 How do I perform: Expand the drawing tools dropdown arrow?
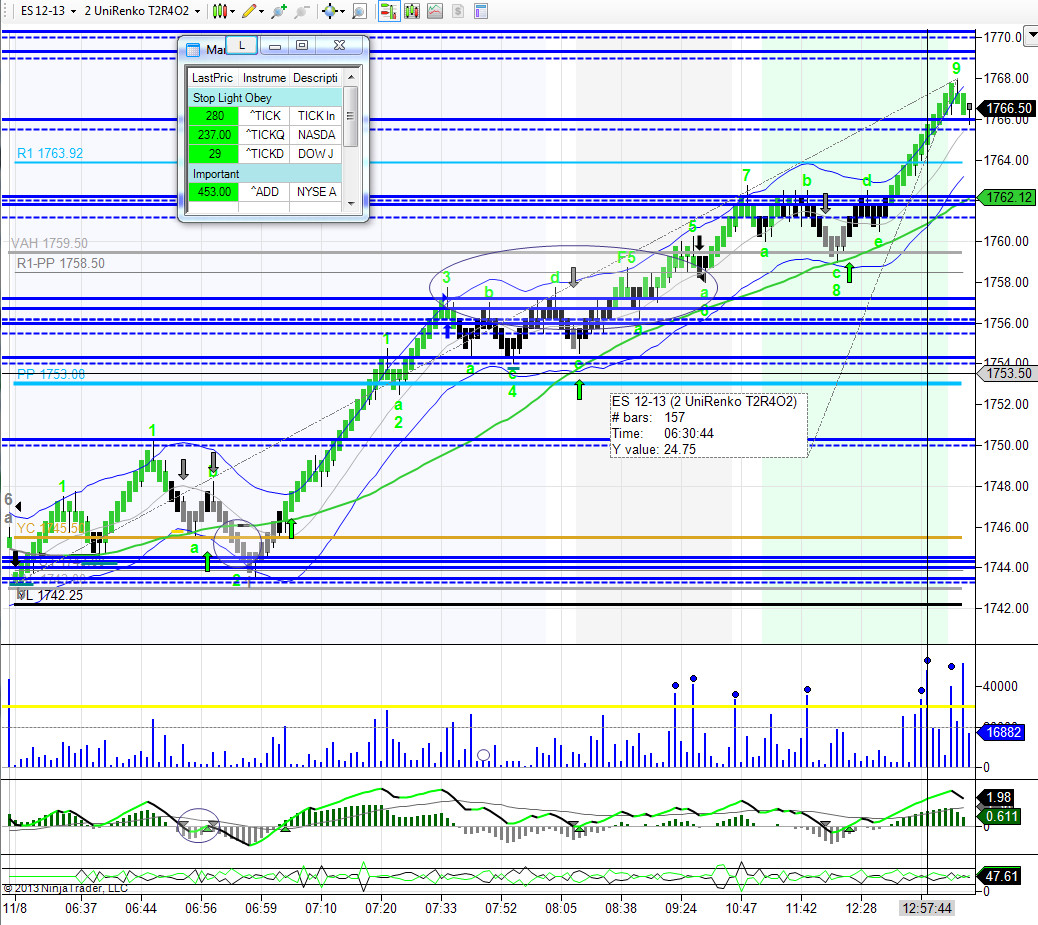pos(261,12)
